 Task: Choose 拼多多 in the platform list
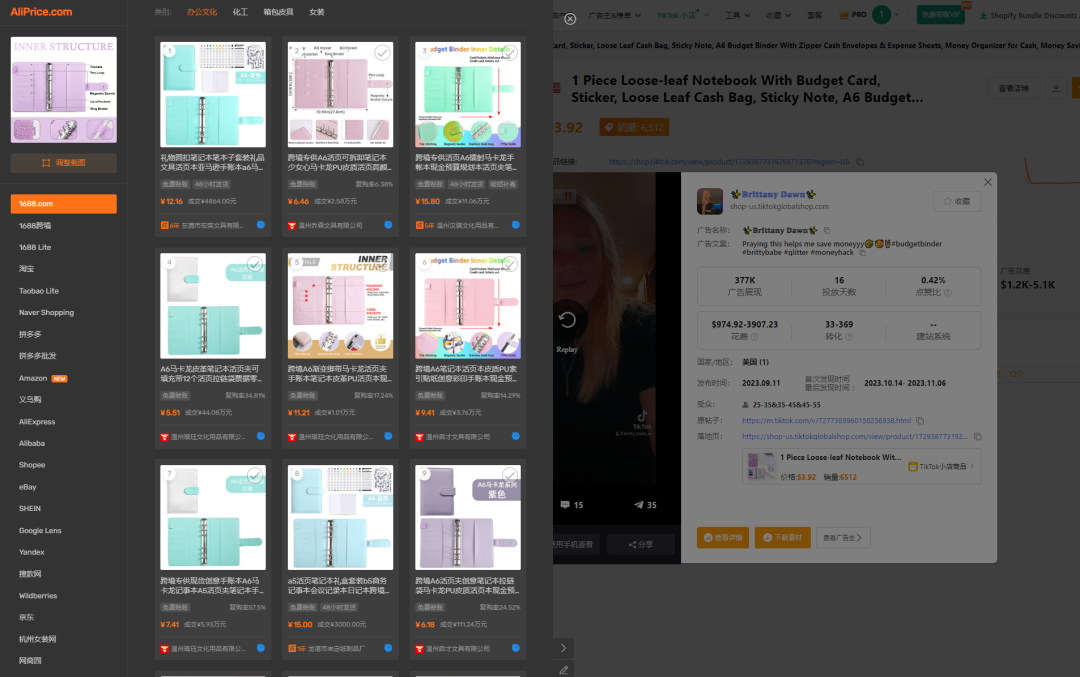(30, 334)
